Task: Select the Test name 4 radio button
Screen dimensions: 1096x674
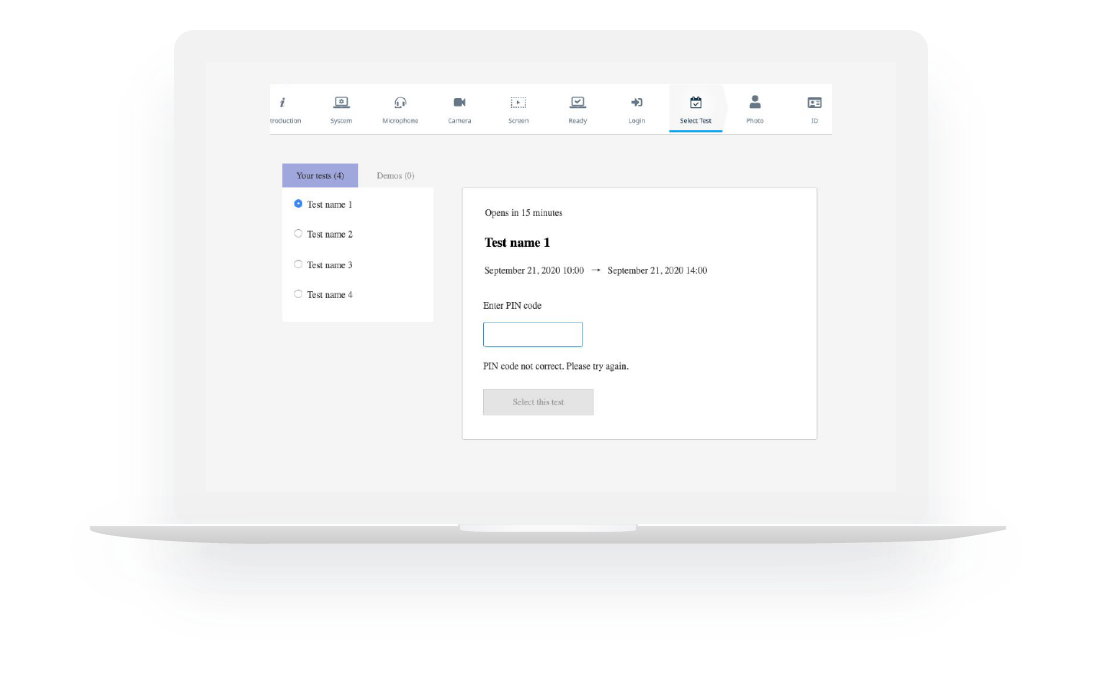Action: coord(298,293)
